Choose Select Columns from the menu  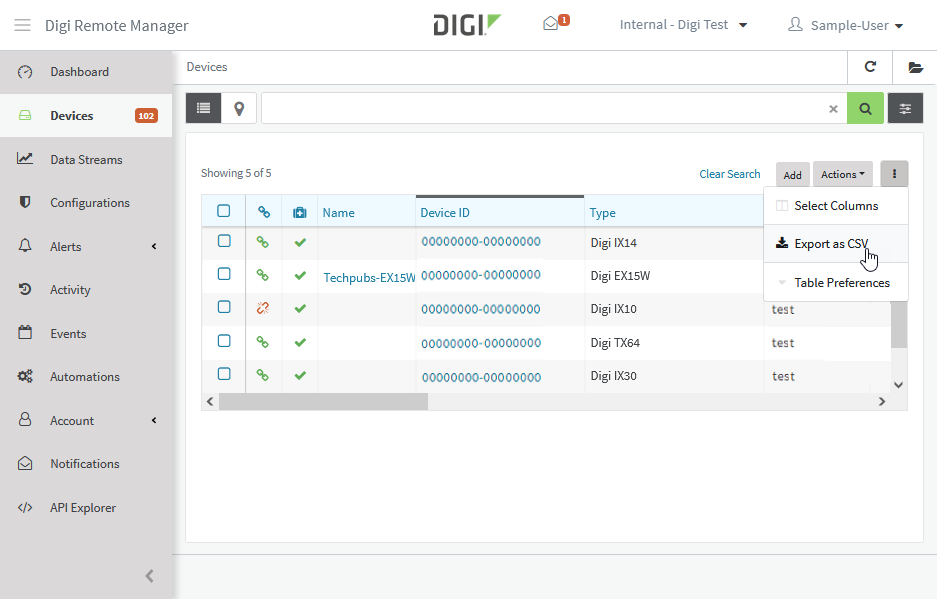tap(835, 206)
